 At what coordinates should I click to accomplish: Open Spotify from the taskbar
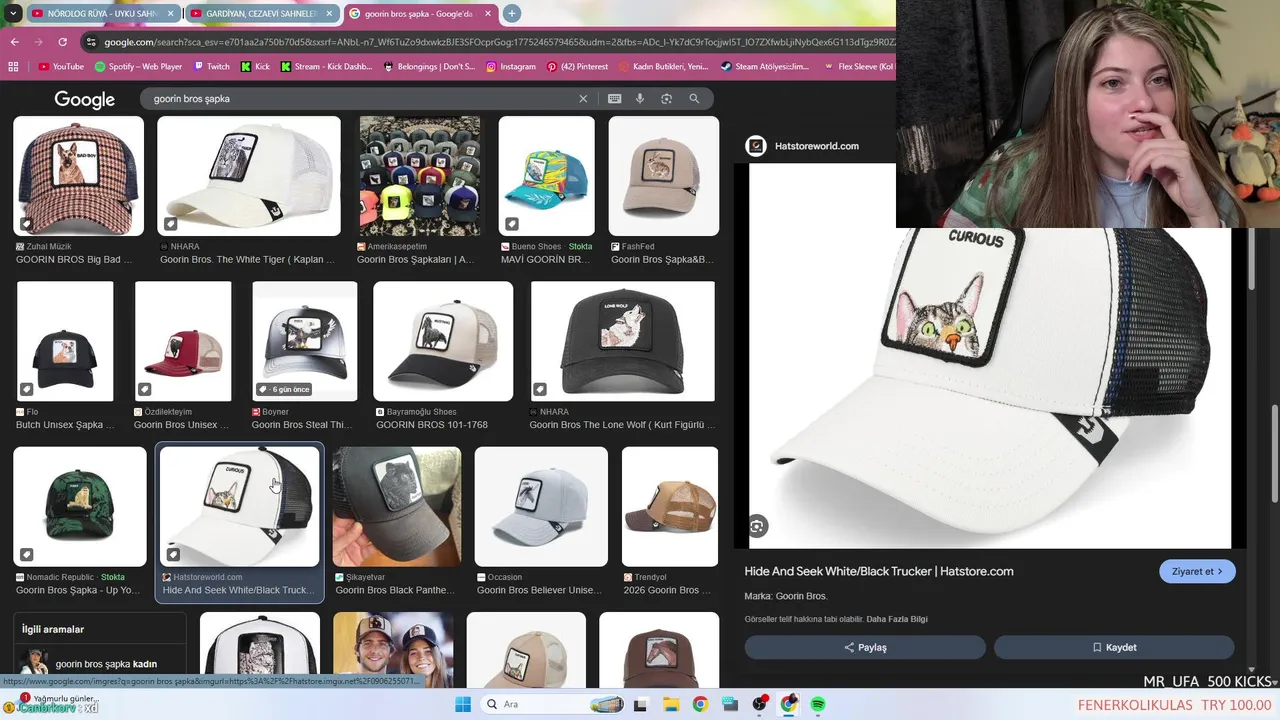click(818, 704)
